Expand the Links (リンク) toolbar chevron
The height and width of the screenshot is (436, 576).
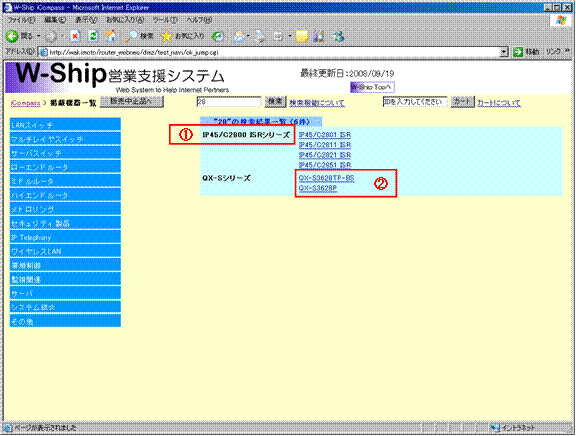coord(568,51)
